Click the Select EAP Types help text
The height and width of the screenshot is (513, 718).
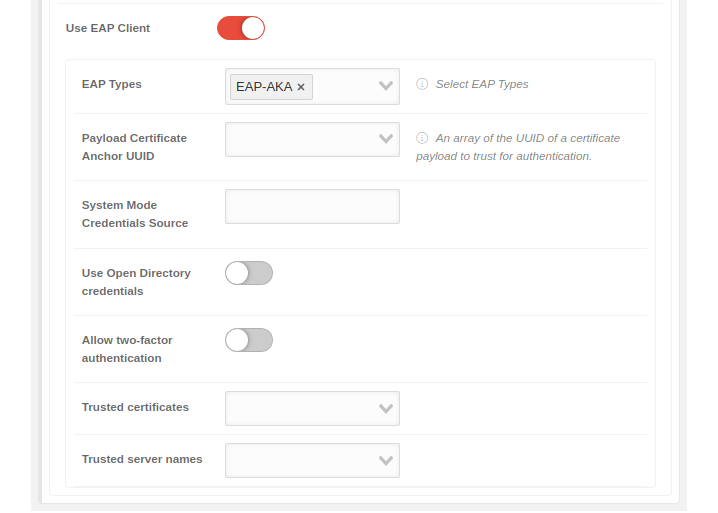[x=482, y=84]
